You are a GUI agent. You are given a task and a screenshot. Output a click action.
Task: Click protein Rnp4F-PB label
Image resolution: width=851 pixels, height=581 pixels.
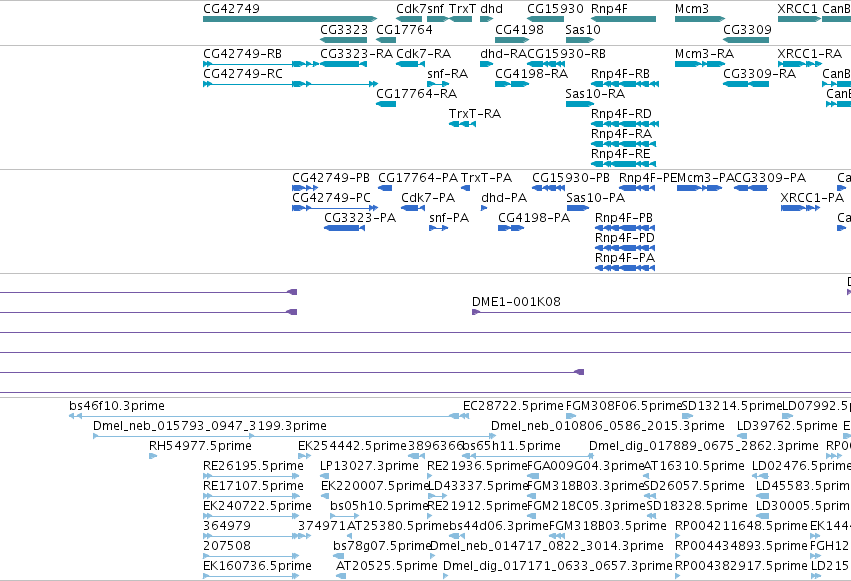pos(624,218)
